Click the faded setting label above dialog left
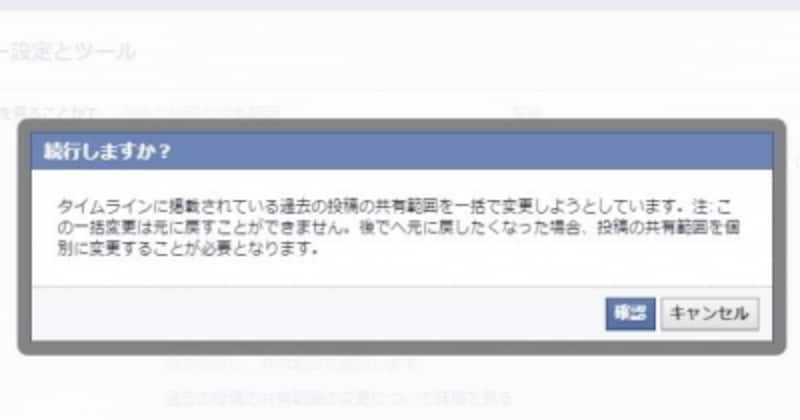Image resolution: width=800 pixels, height=420 pixels. coord(48,111)
